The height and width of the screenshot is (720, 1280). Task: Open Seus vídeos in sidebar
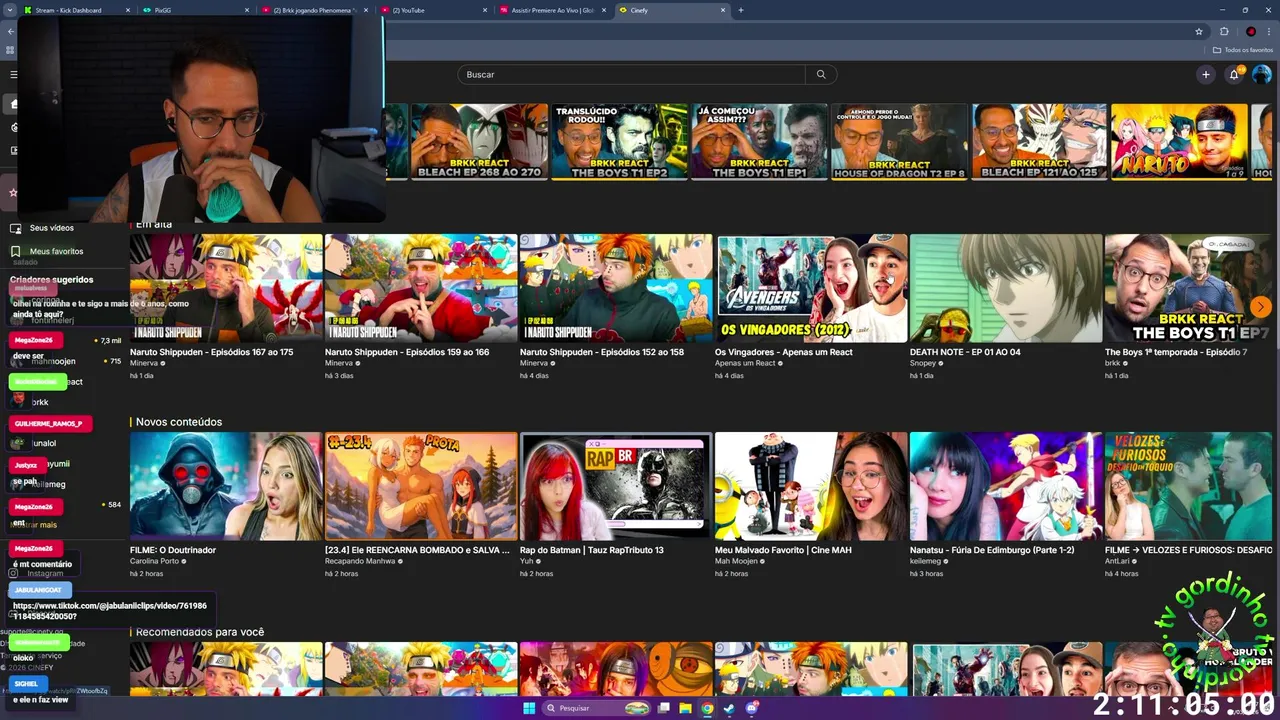(51, 228)
